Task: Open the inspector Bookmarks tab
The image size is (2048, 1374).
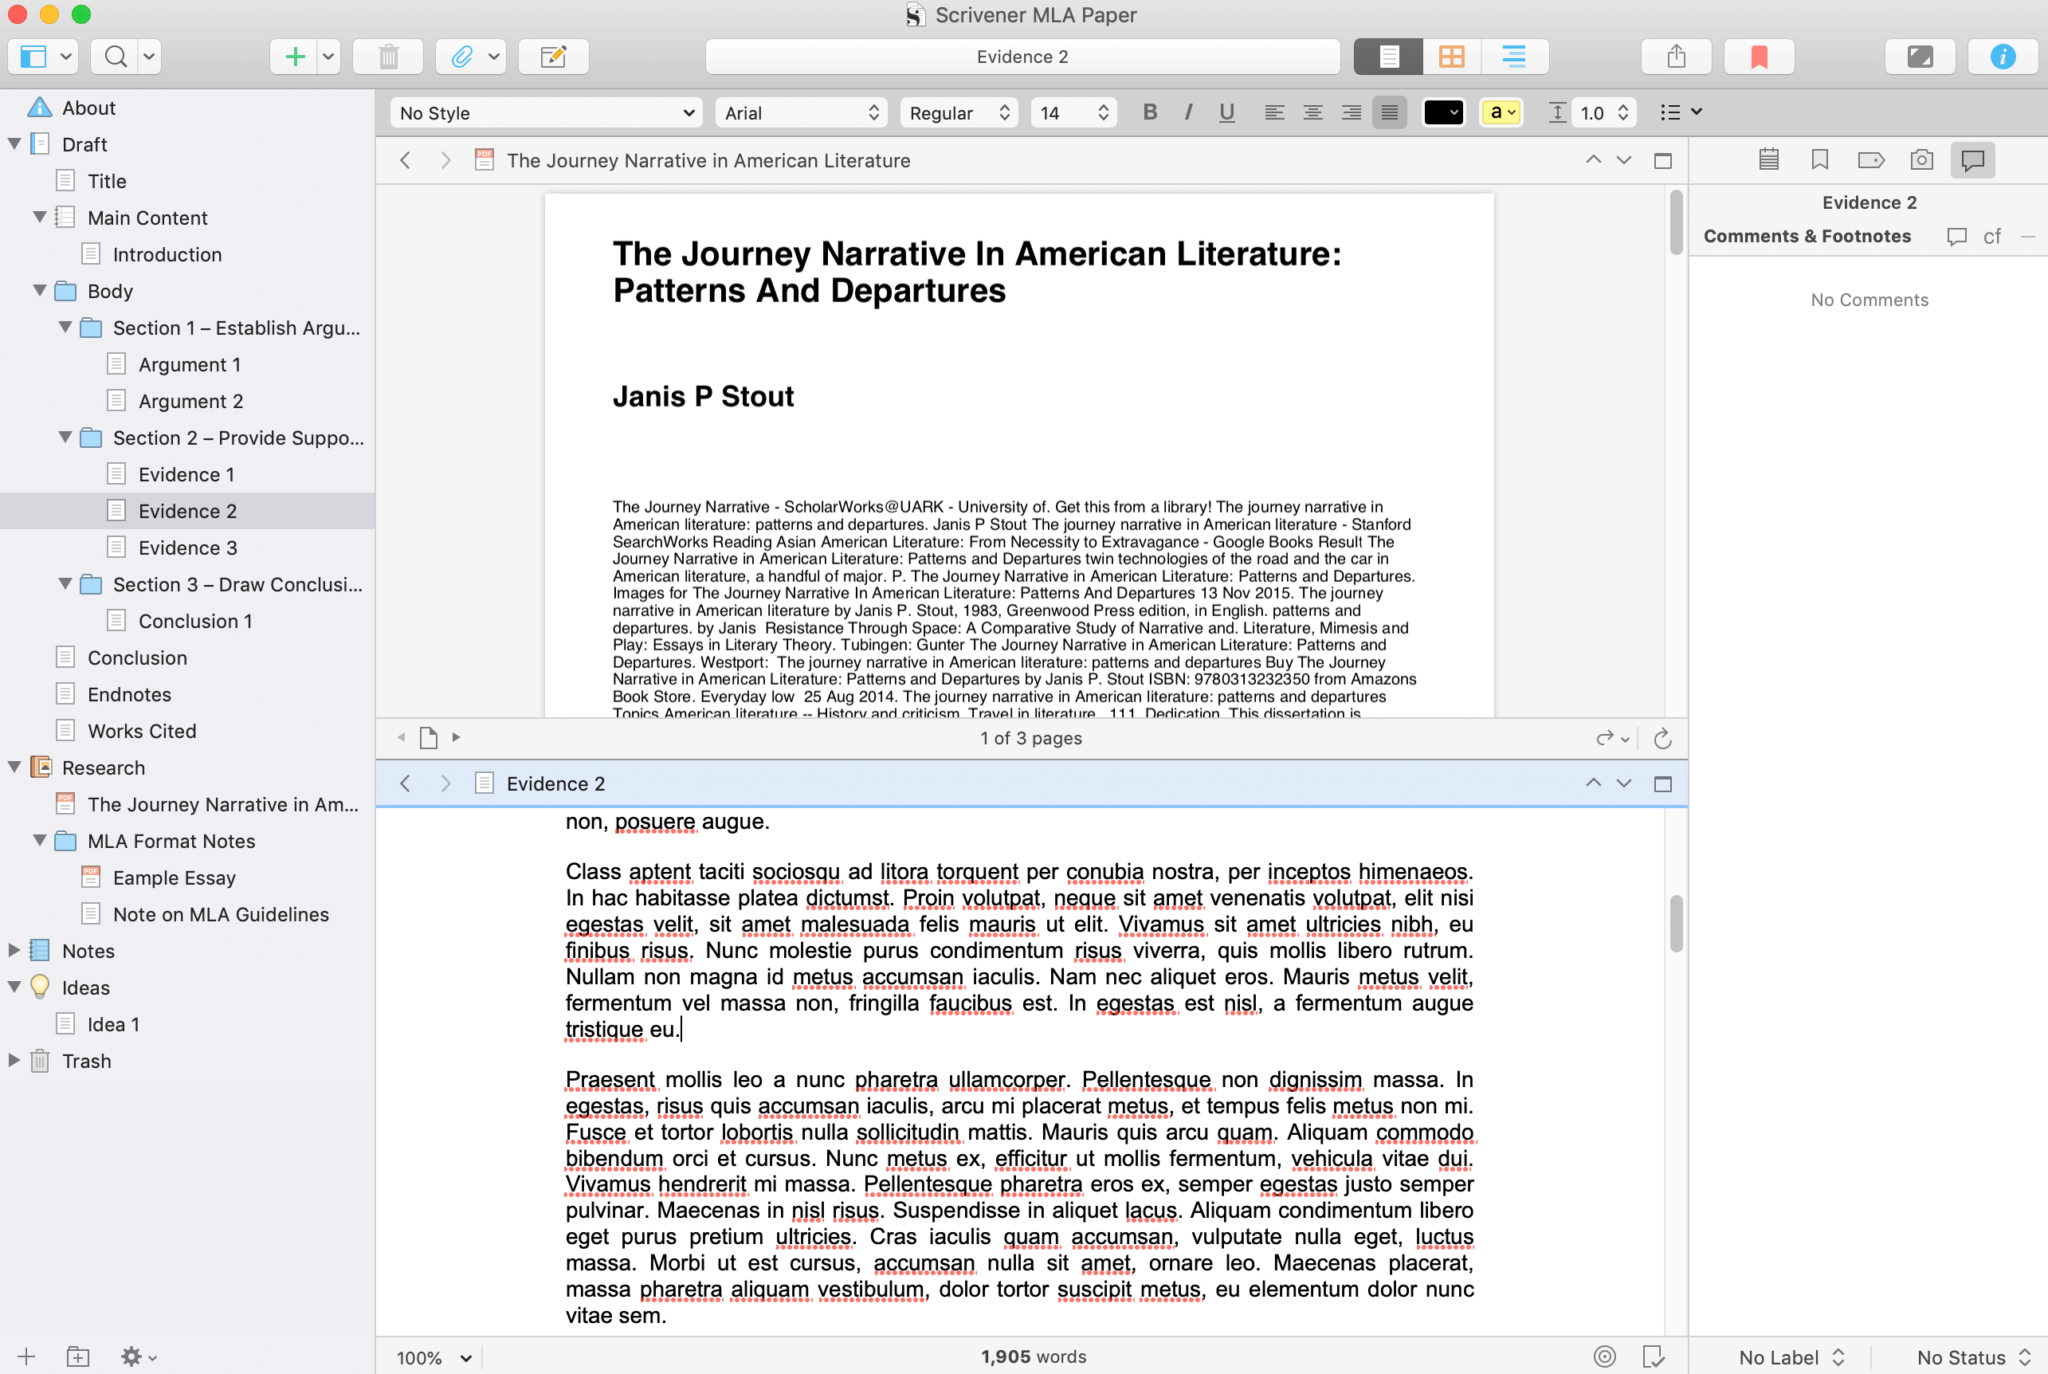Action: click(1819, 159)
